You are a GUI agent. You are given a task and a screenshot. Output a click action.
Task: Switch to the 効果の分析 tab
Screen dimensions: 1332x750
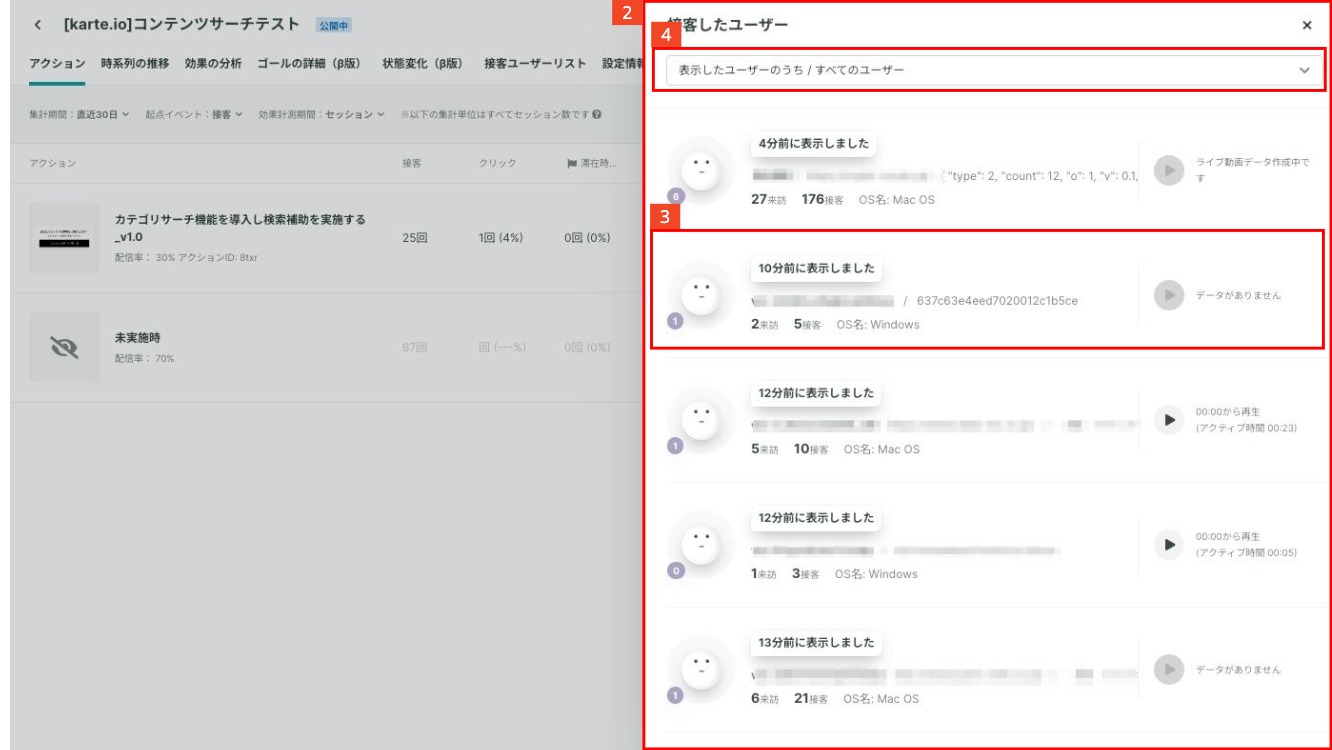point(213,63)
